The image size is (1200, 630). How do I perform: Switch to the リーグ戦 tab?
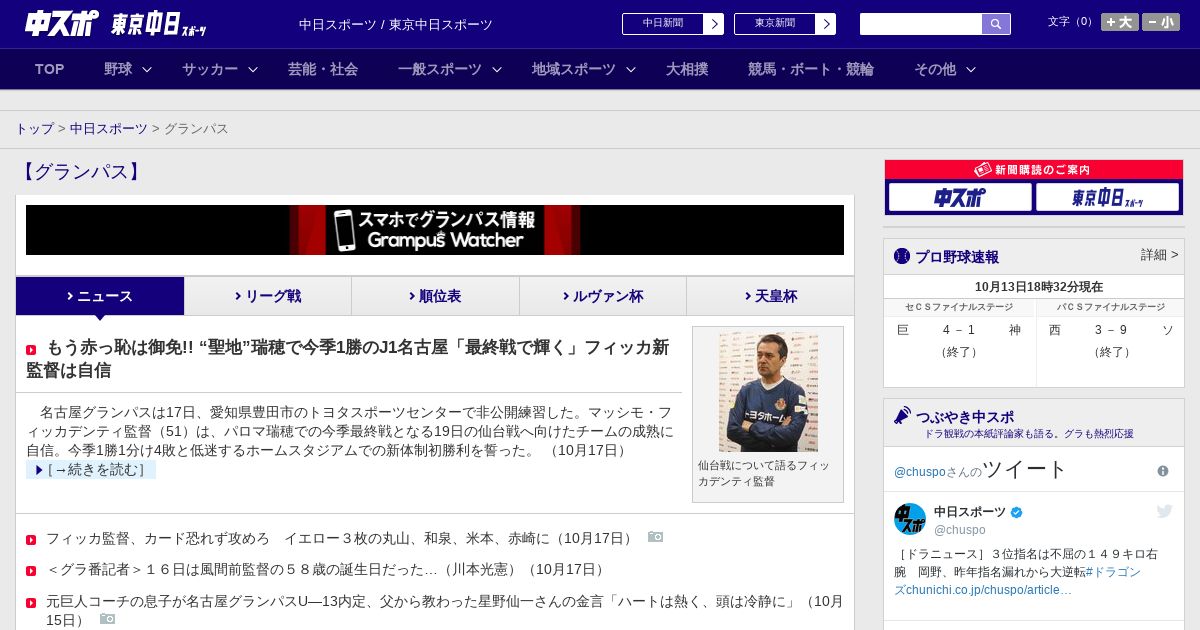268,296
